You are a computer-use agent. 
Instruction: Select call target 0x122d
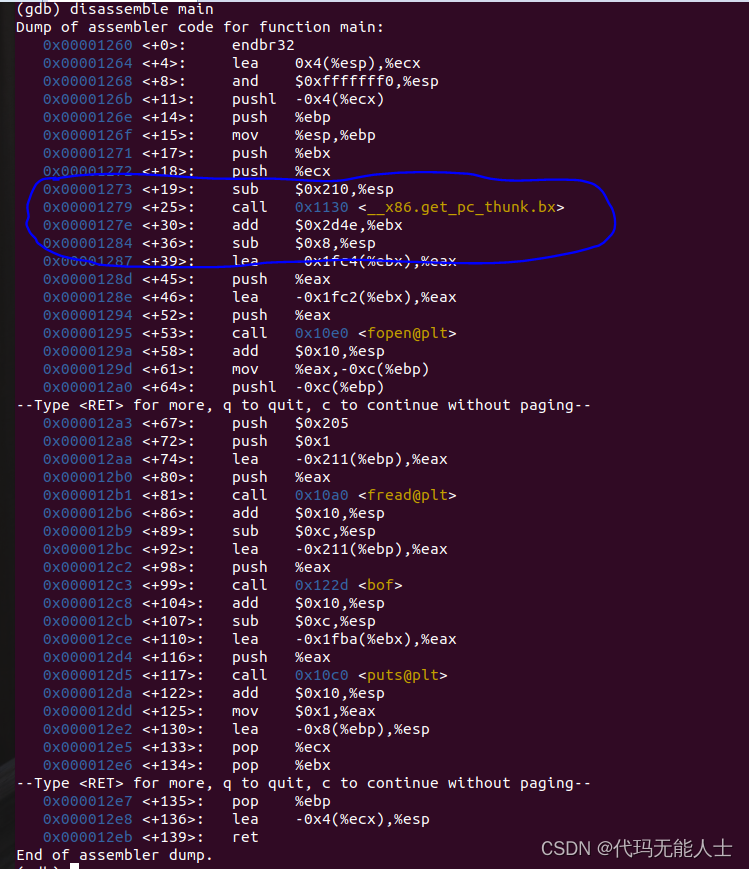tap(322, 585)
